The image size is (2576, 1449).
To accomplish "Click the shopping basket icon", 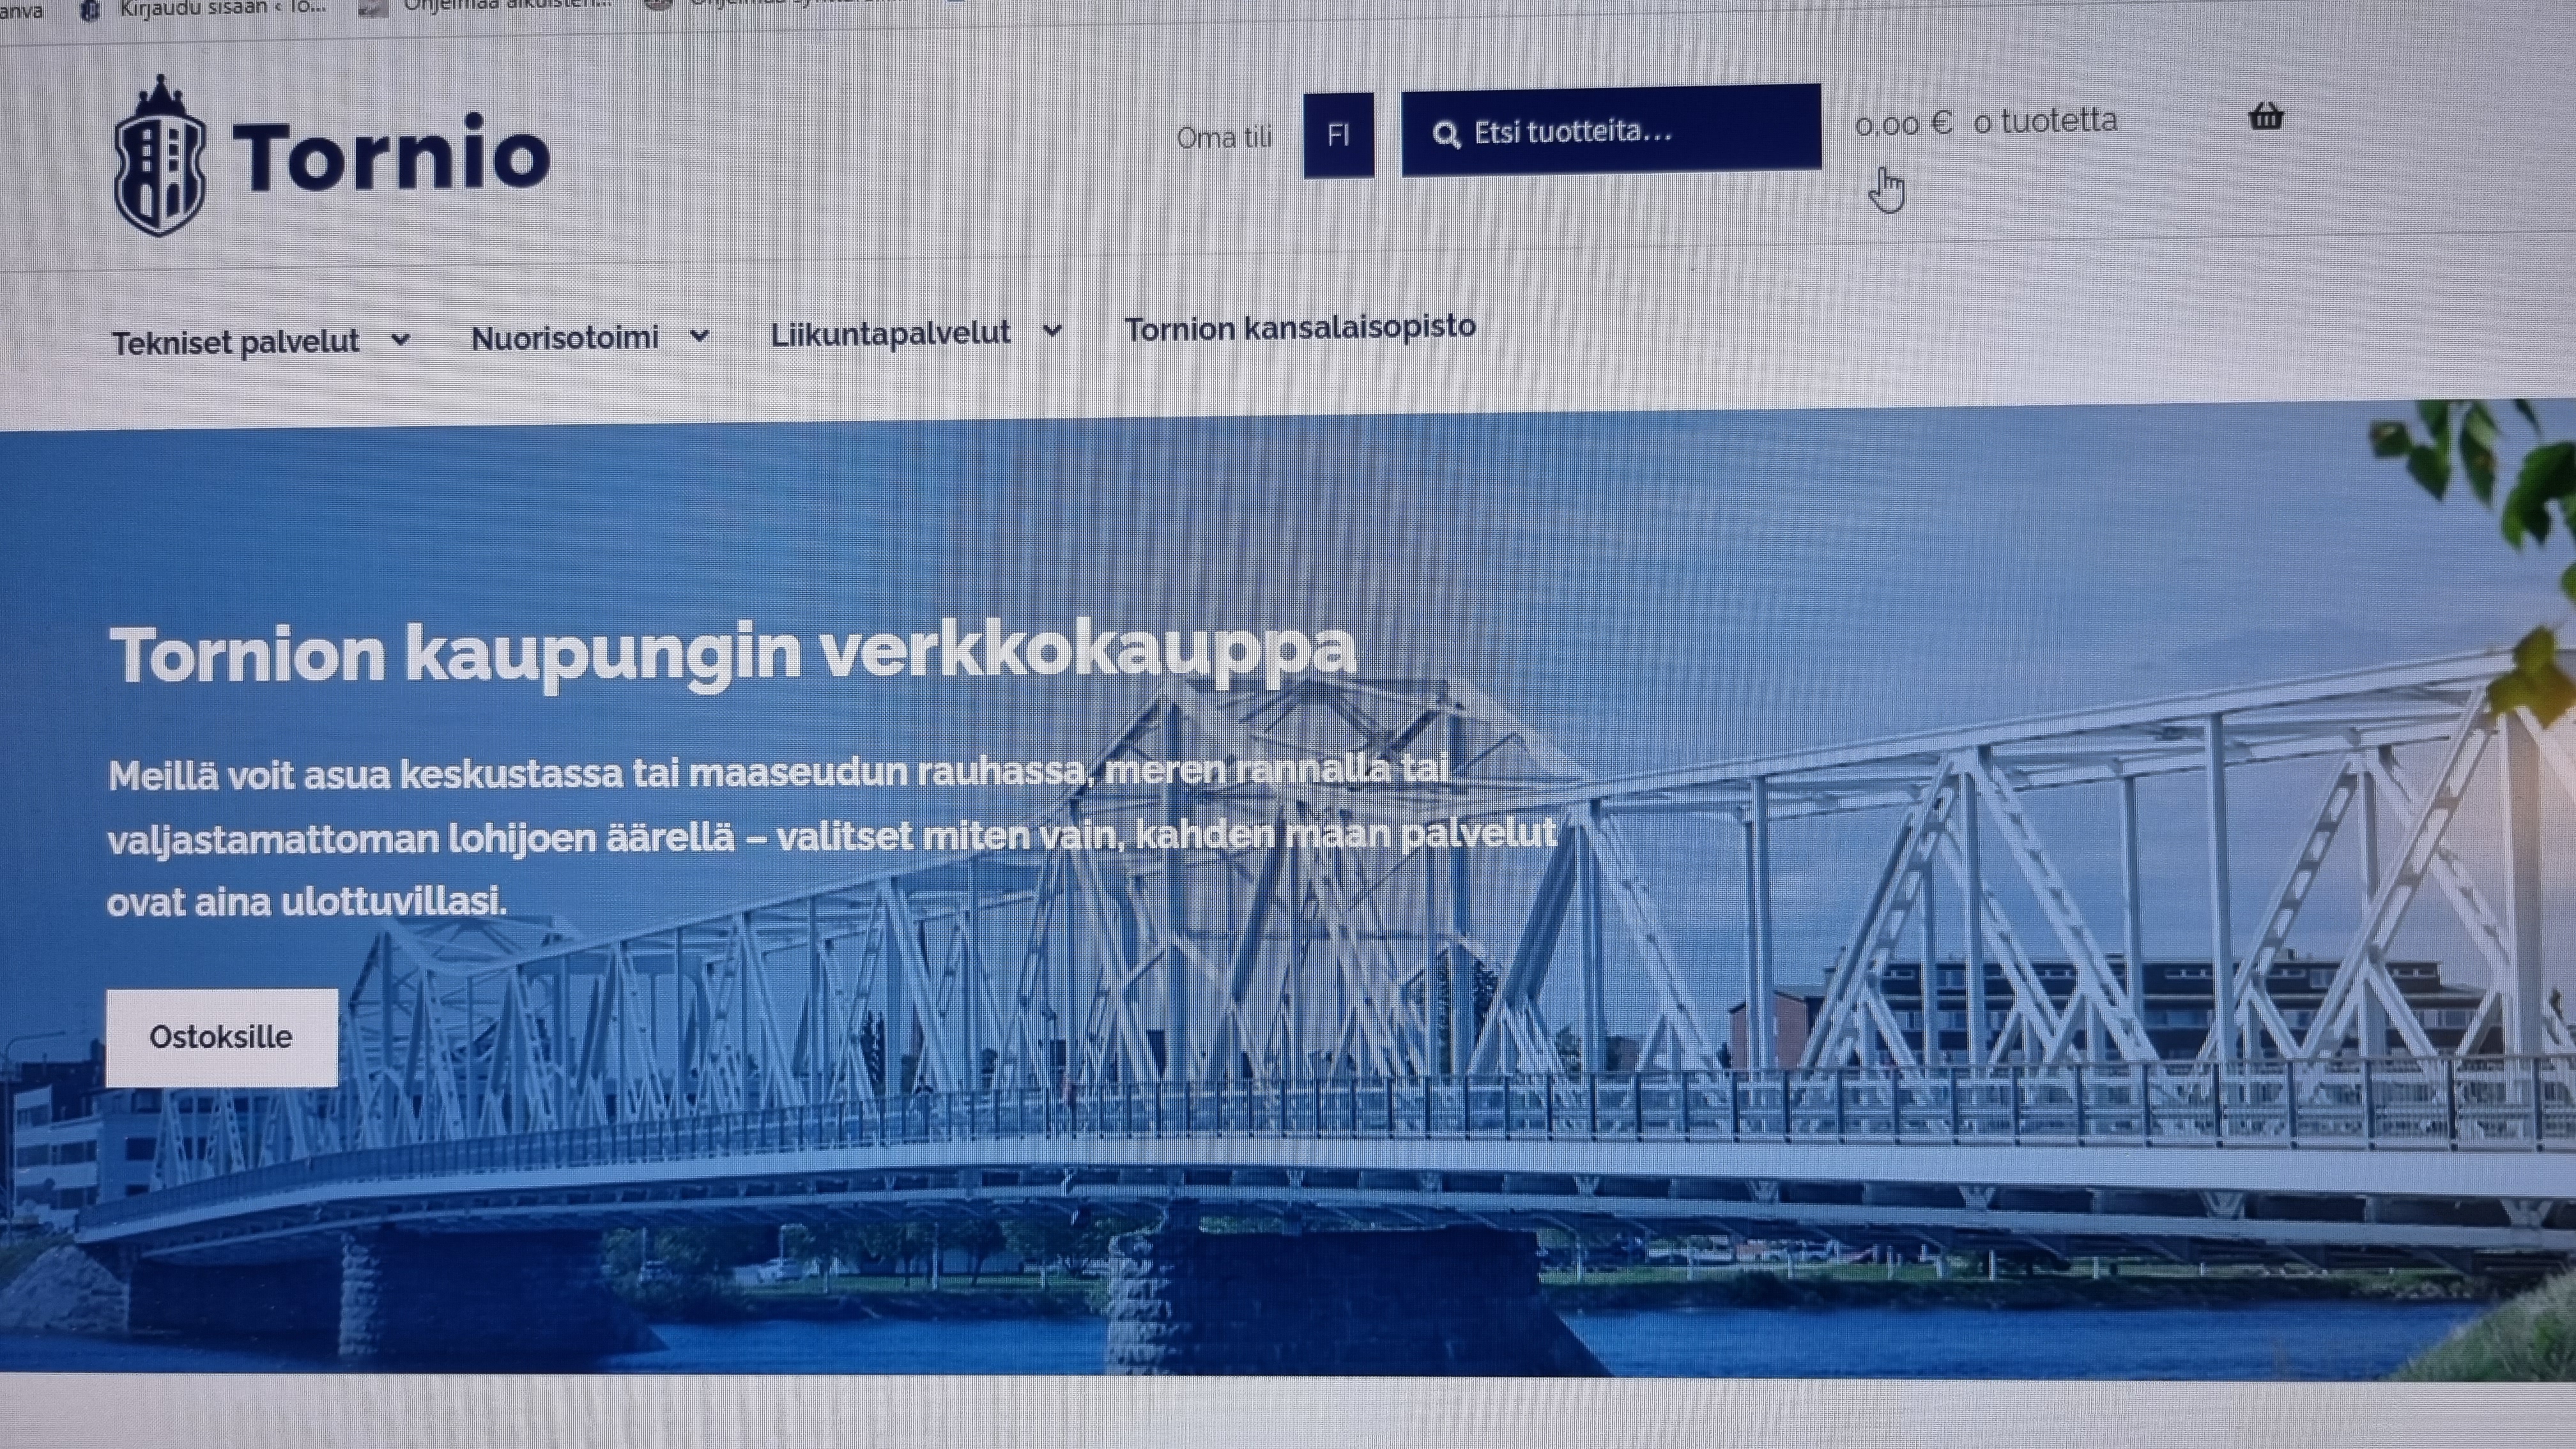I will point(2265,117).
